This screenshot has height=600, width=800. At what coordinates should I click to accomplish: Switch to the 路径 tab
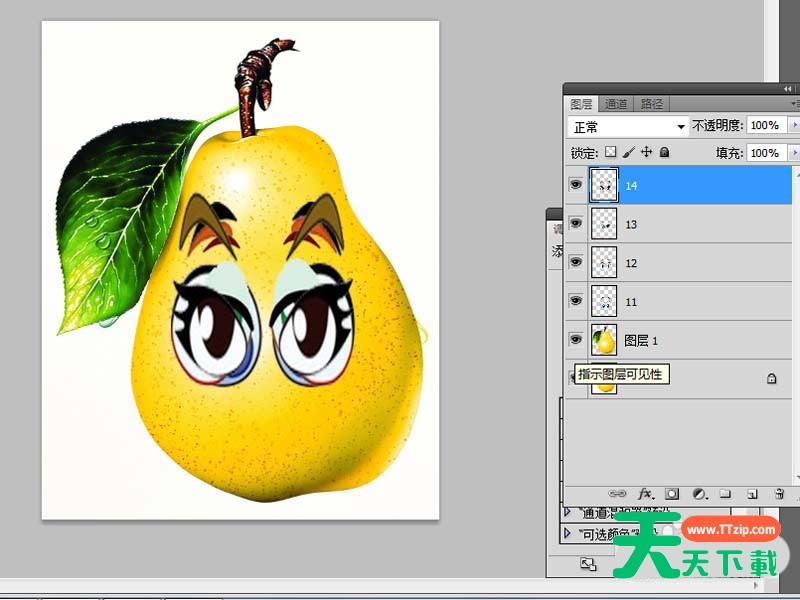[x=652, y=104]
